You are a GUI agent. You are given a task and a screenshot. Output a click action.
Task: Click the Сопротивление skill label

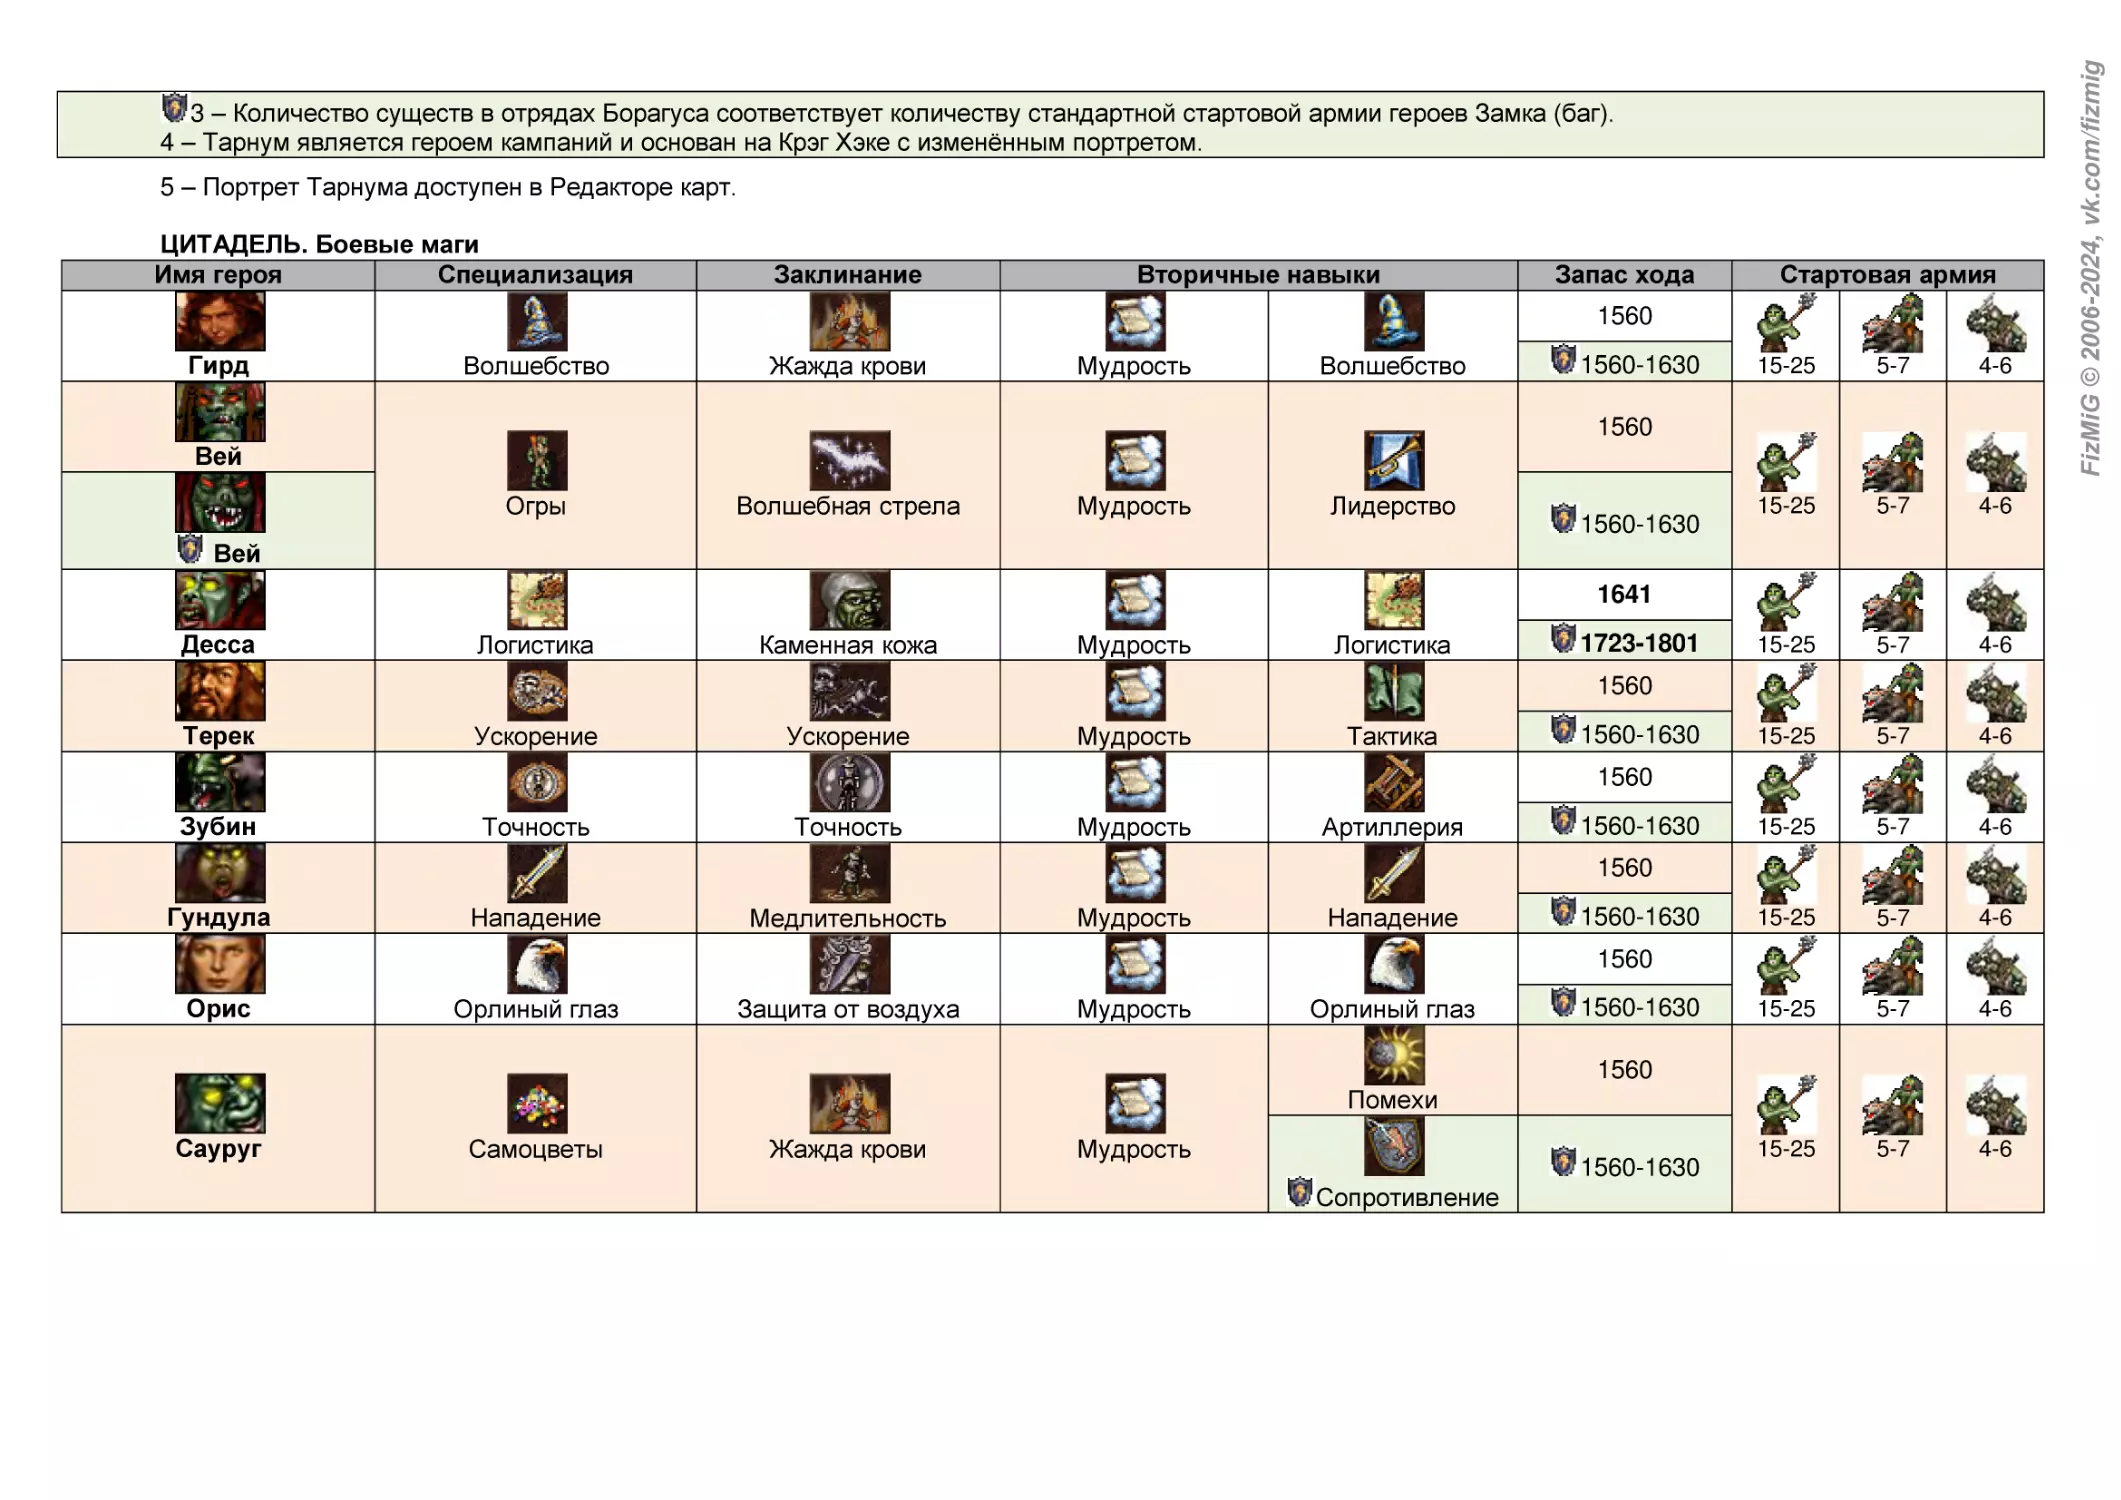1407,1197
